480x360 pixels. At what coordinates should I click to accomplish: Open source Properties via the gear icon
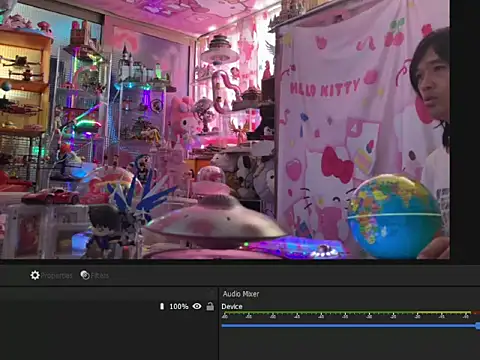[35, 275]
